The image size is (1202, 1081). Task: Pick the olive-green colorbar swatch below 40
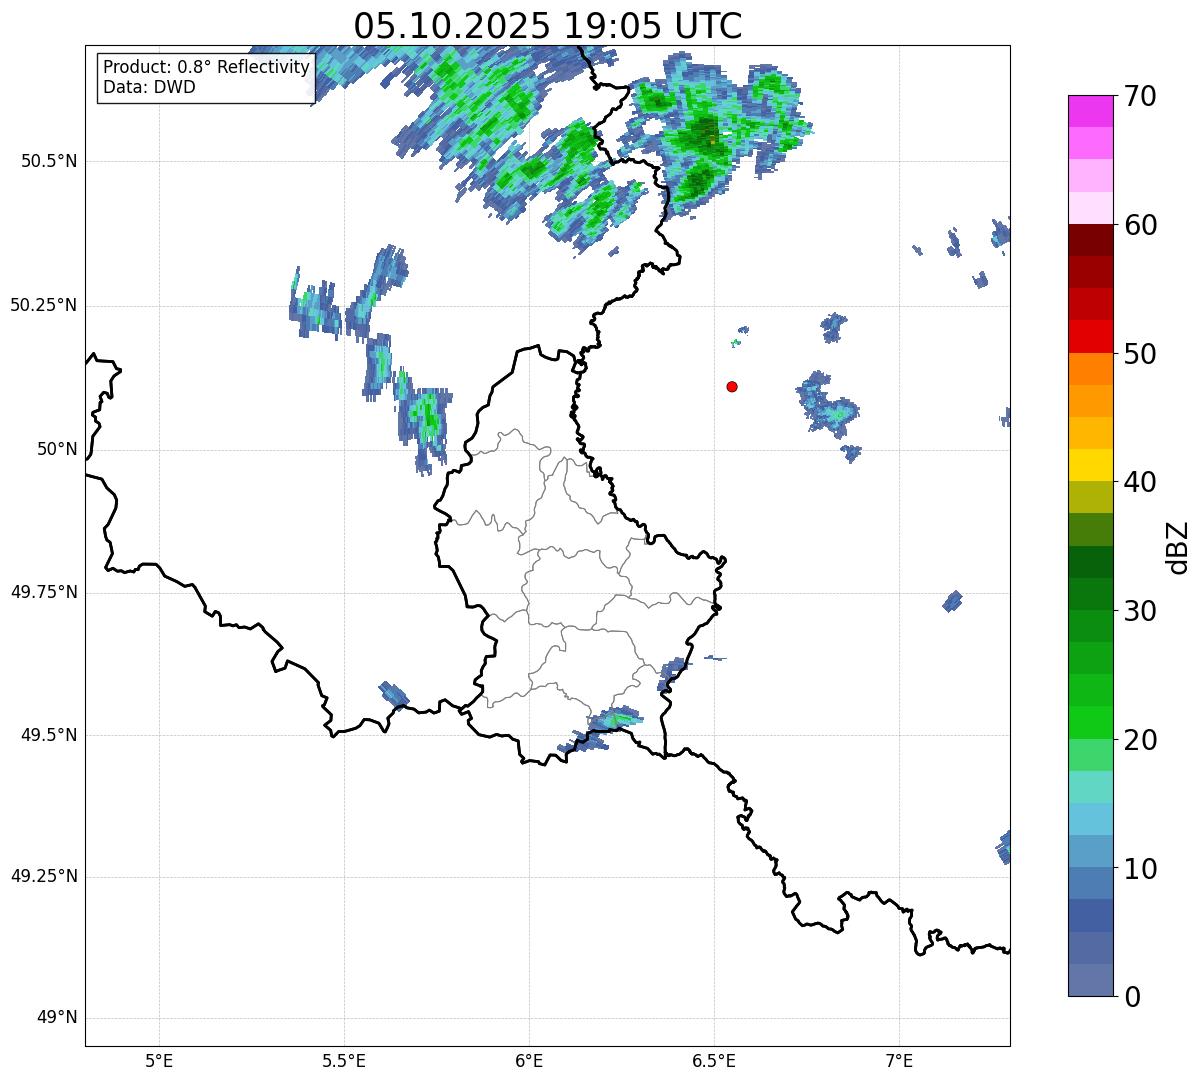pyautogui.click(x=1091, y=498)
